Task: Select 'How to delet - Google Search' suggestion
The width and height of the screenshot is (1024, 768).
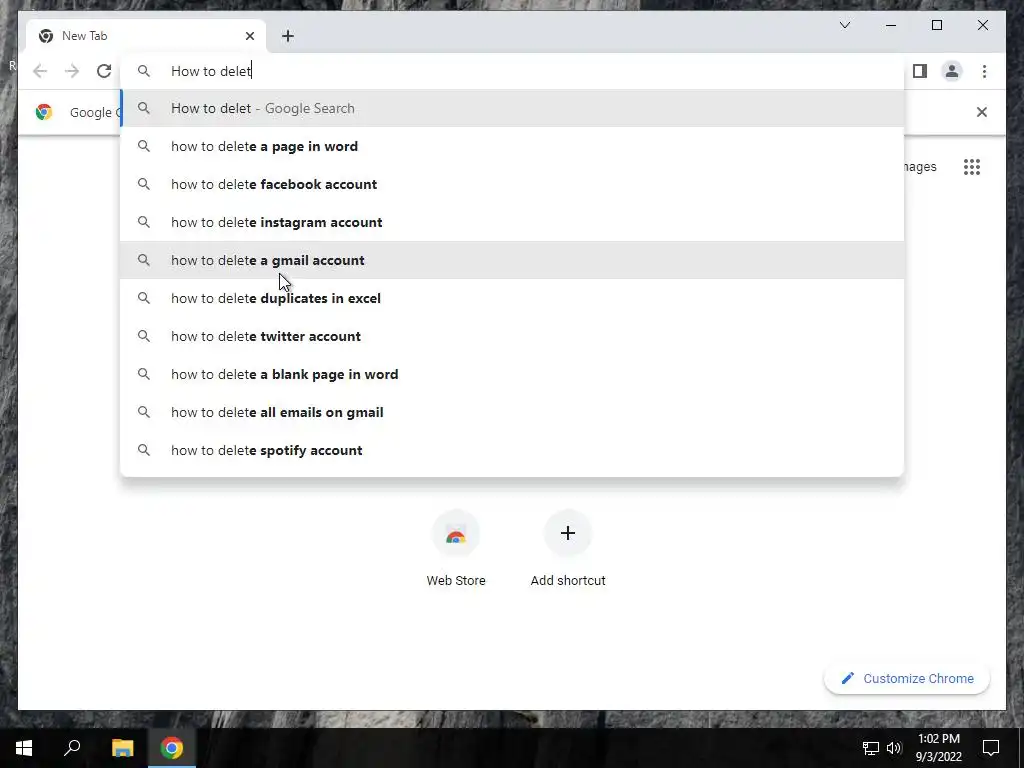Action: click(x=512, y=108)
